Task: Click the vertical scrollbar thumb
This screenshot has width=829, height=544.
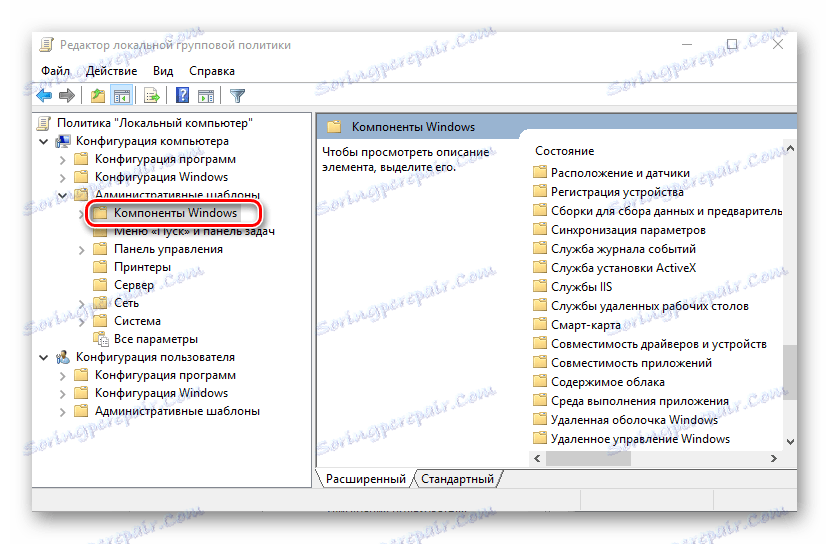Action: pos(790,372)
